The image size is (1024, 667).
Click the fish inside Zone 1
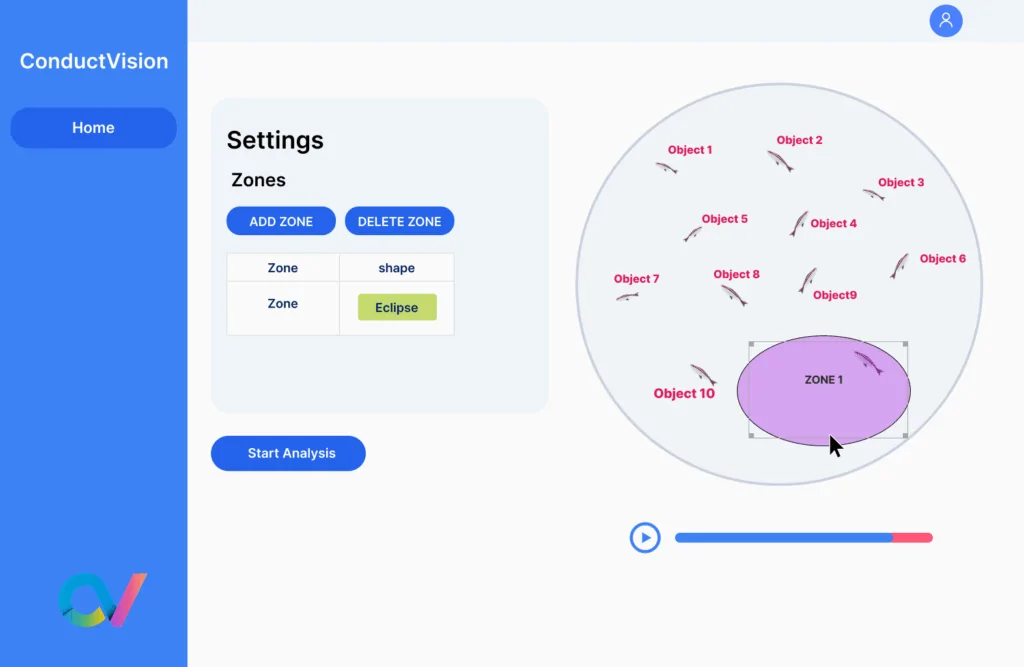(868, 362)
